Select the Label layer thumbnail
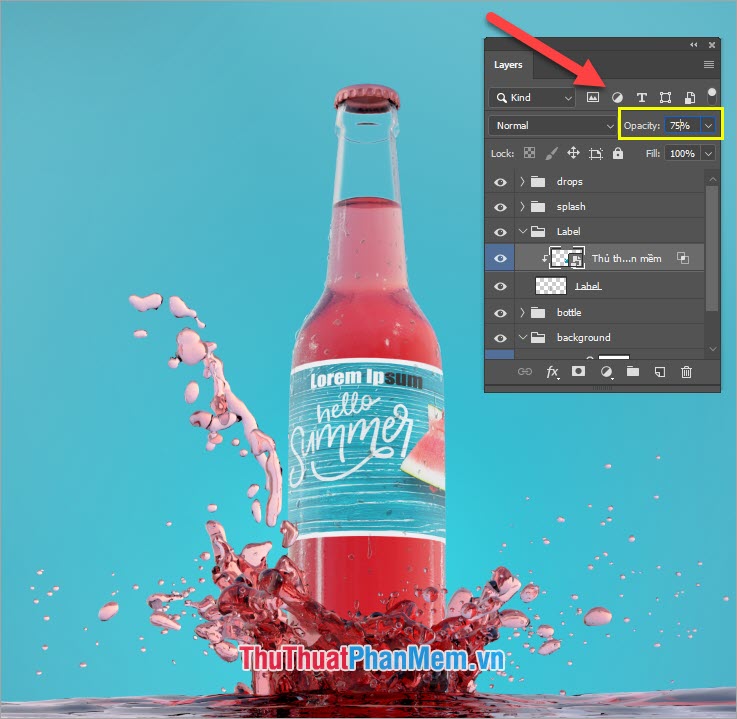The width and height of the screenshot is (737, 719). point(551,286)
